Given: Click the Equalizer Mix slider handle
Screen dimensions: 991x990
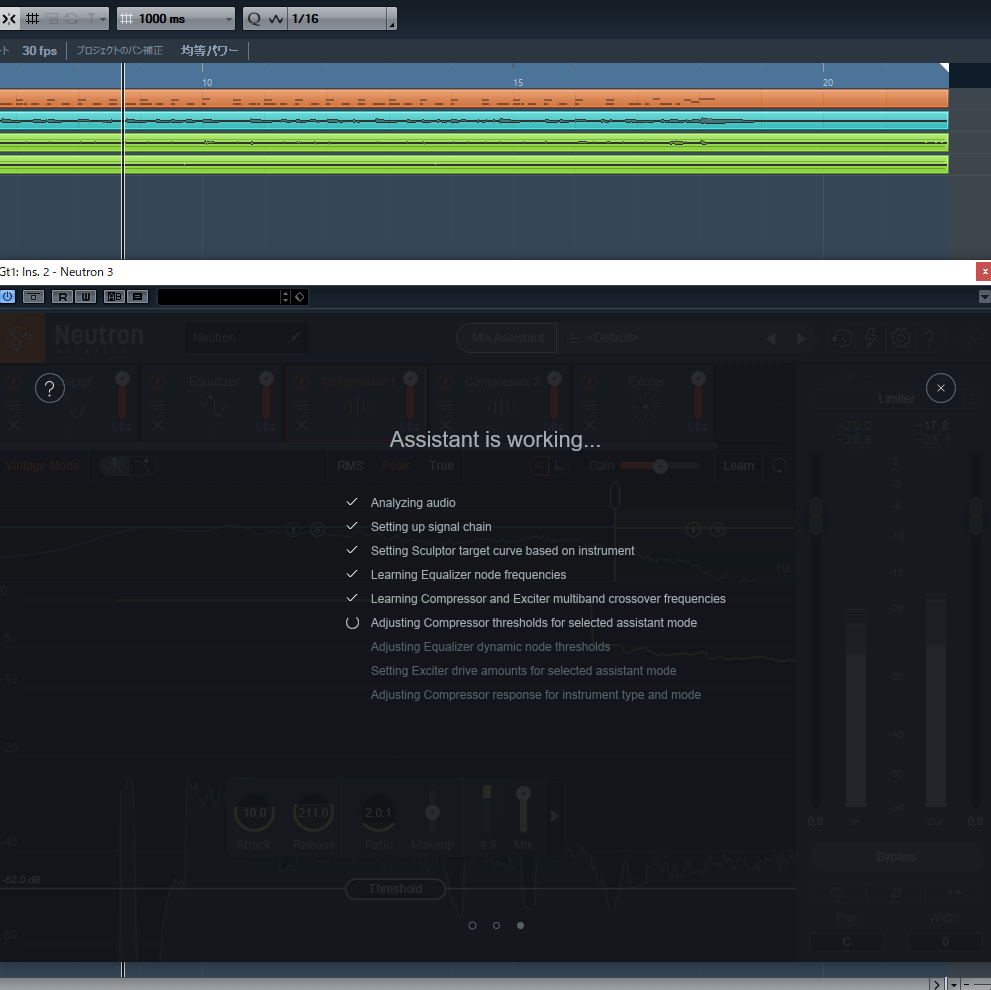Looking at the screenshot, I should 266,379.
